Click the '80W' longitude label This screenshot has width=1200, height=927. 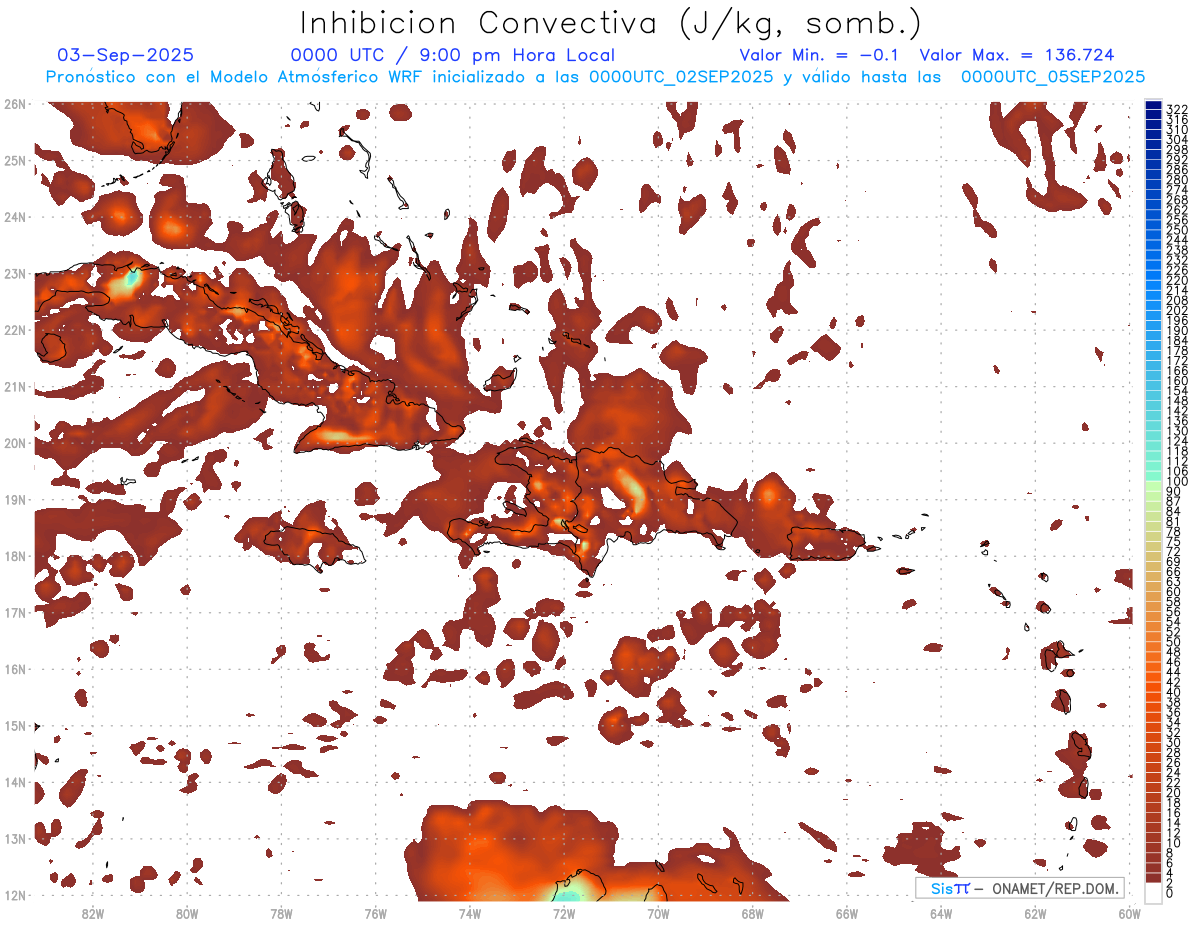tap(187, 913)
